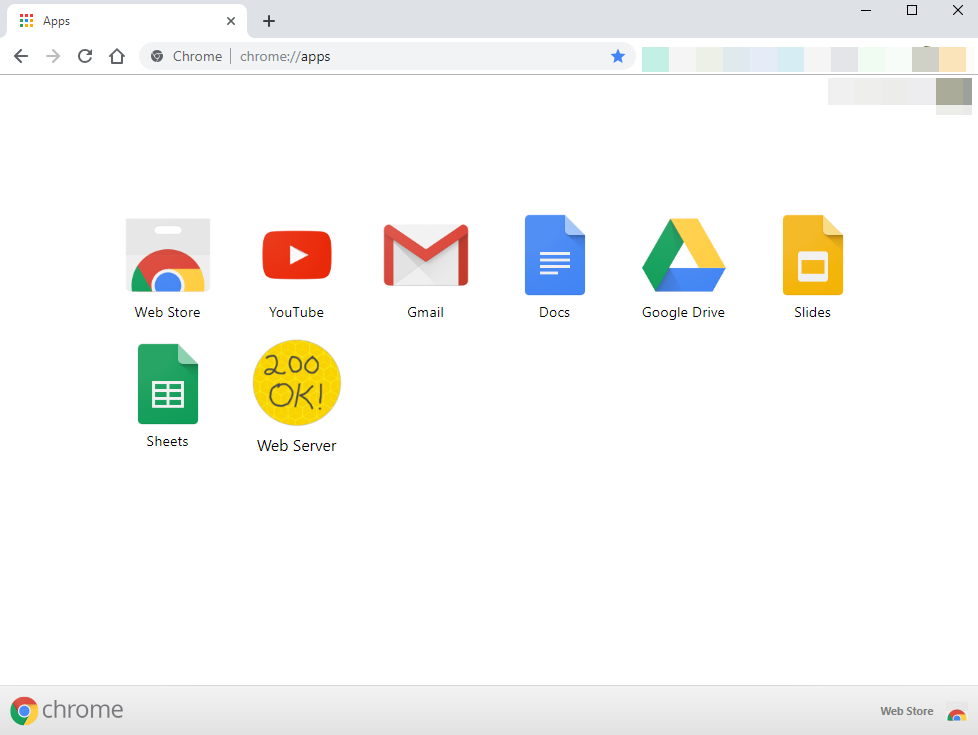Launch the 200 OK Web Server app
Viewport: 978px width, 735px height.
coord(297,382)
